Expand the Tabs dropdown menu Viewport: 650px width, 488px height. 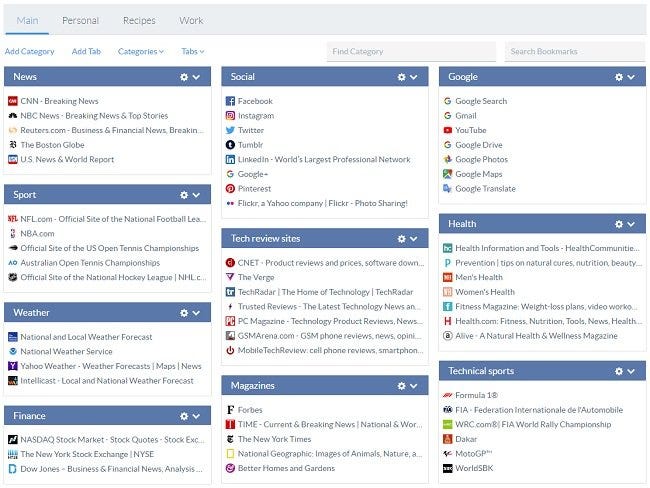(192, 51)
